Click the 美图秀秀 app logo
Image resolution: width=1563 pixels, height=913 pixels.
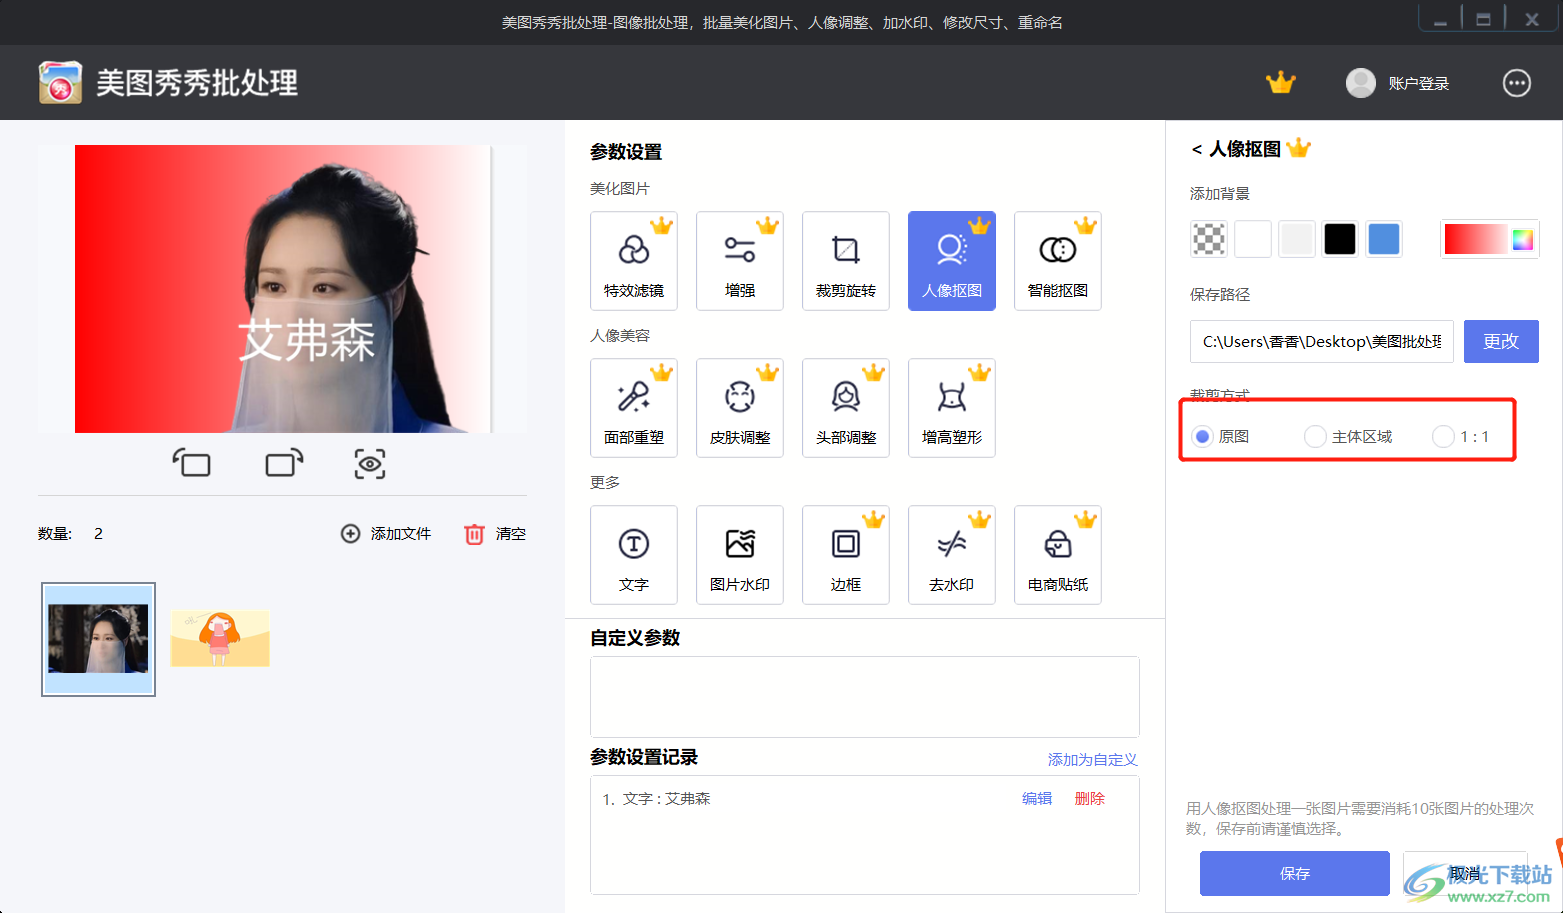[x=60, y=82]
